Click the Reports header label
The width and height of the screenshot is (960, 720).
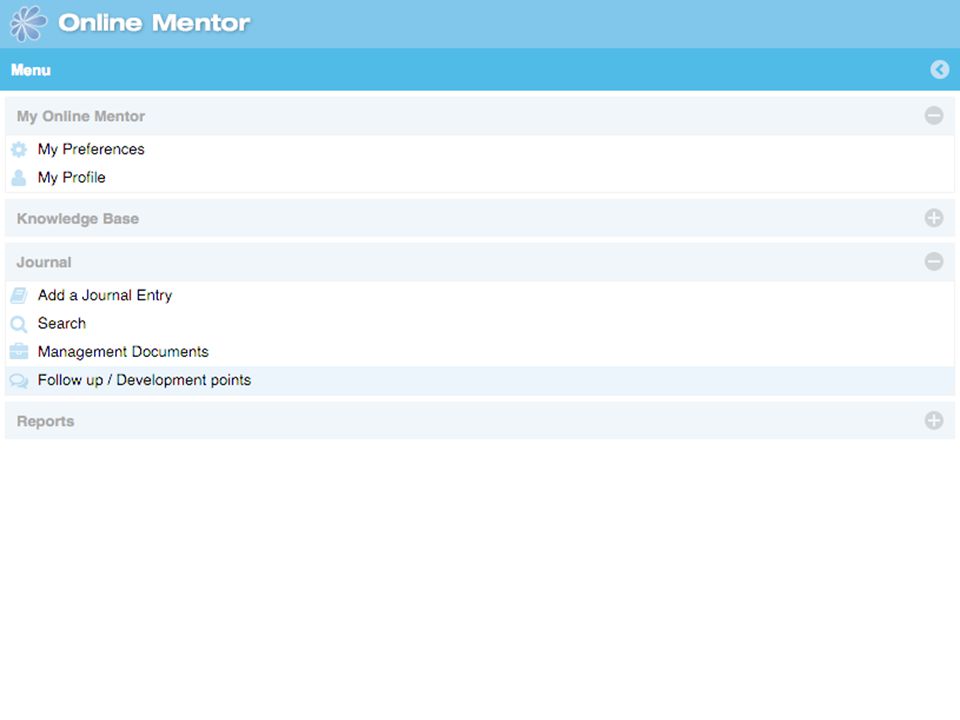[45, 421]
